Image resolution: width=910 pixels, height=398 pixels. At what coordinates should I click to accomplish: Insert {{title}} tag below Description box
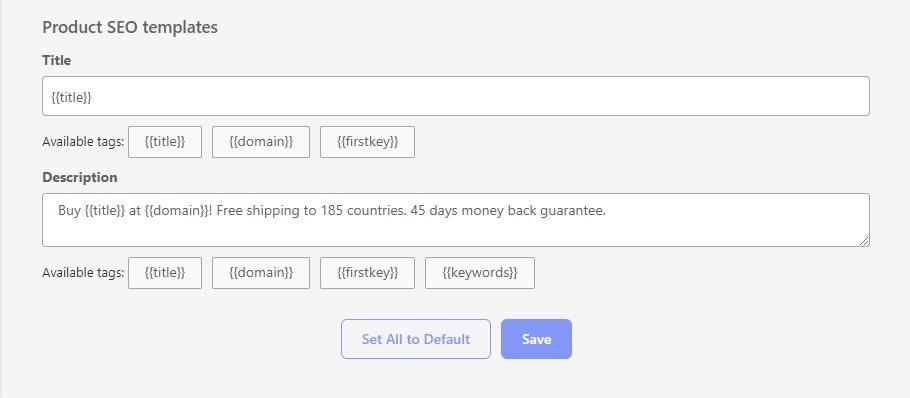coord(165,273)
